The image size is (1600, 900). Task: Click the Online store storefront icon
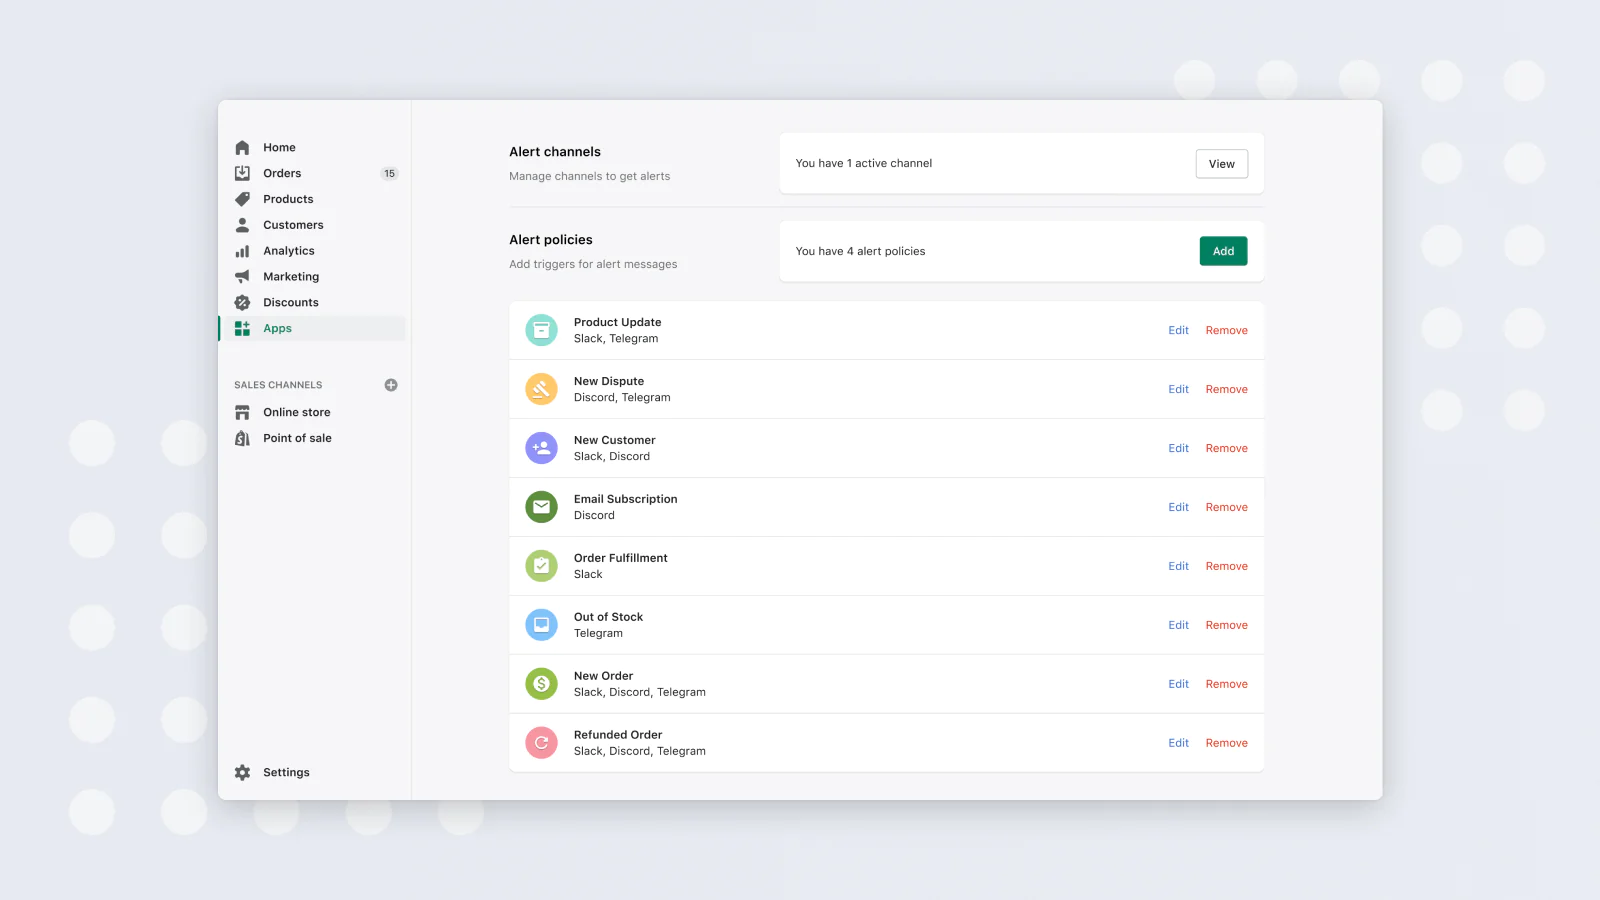coord(242,412)
